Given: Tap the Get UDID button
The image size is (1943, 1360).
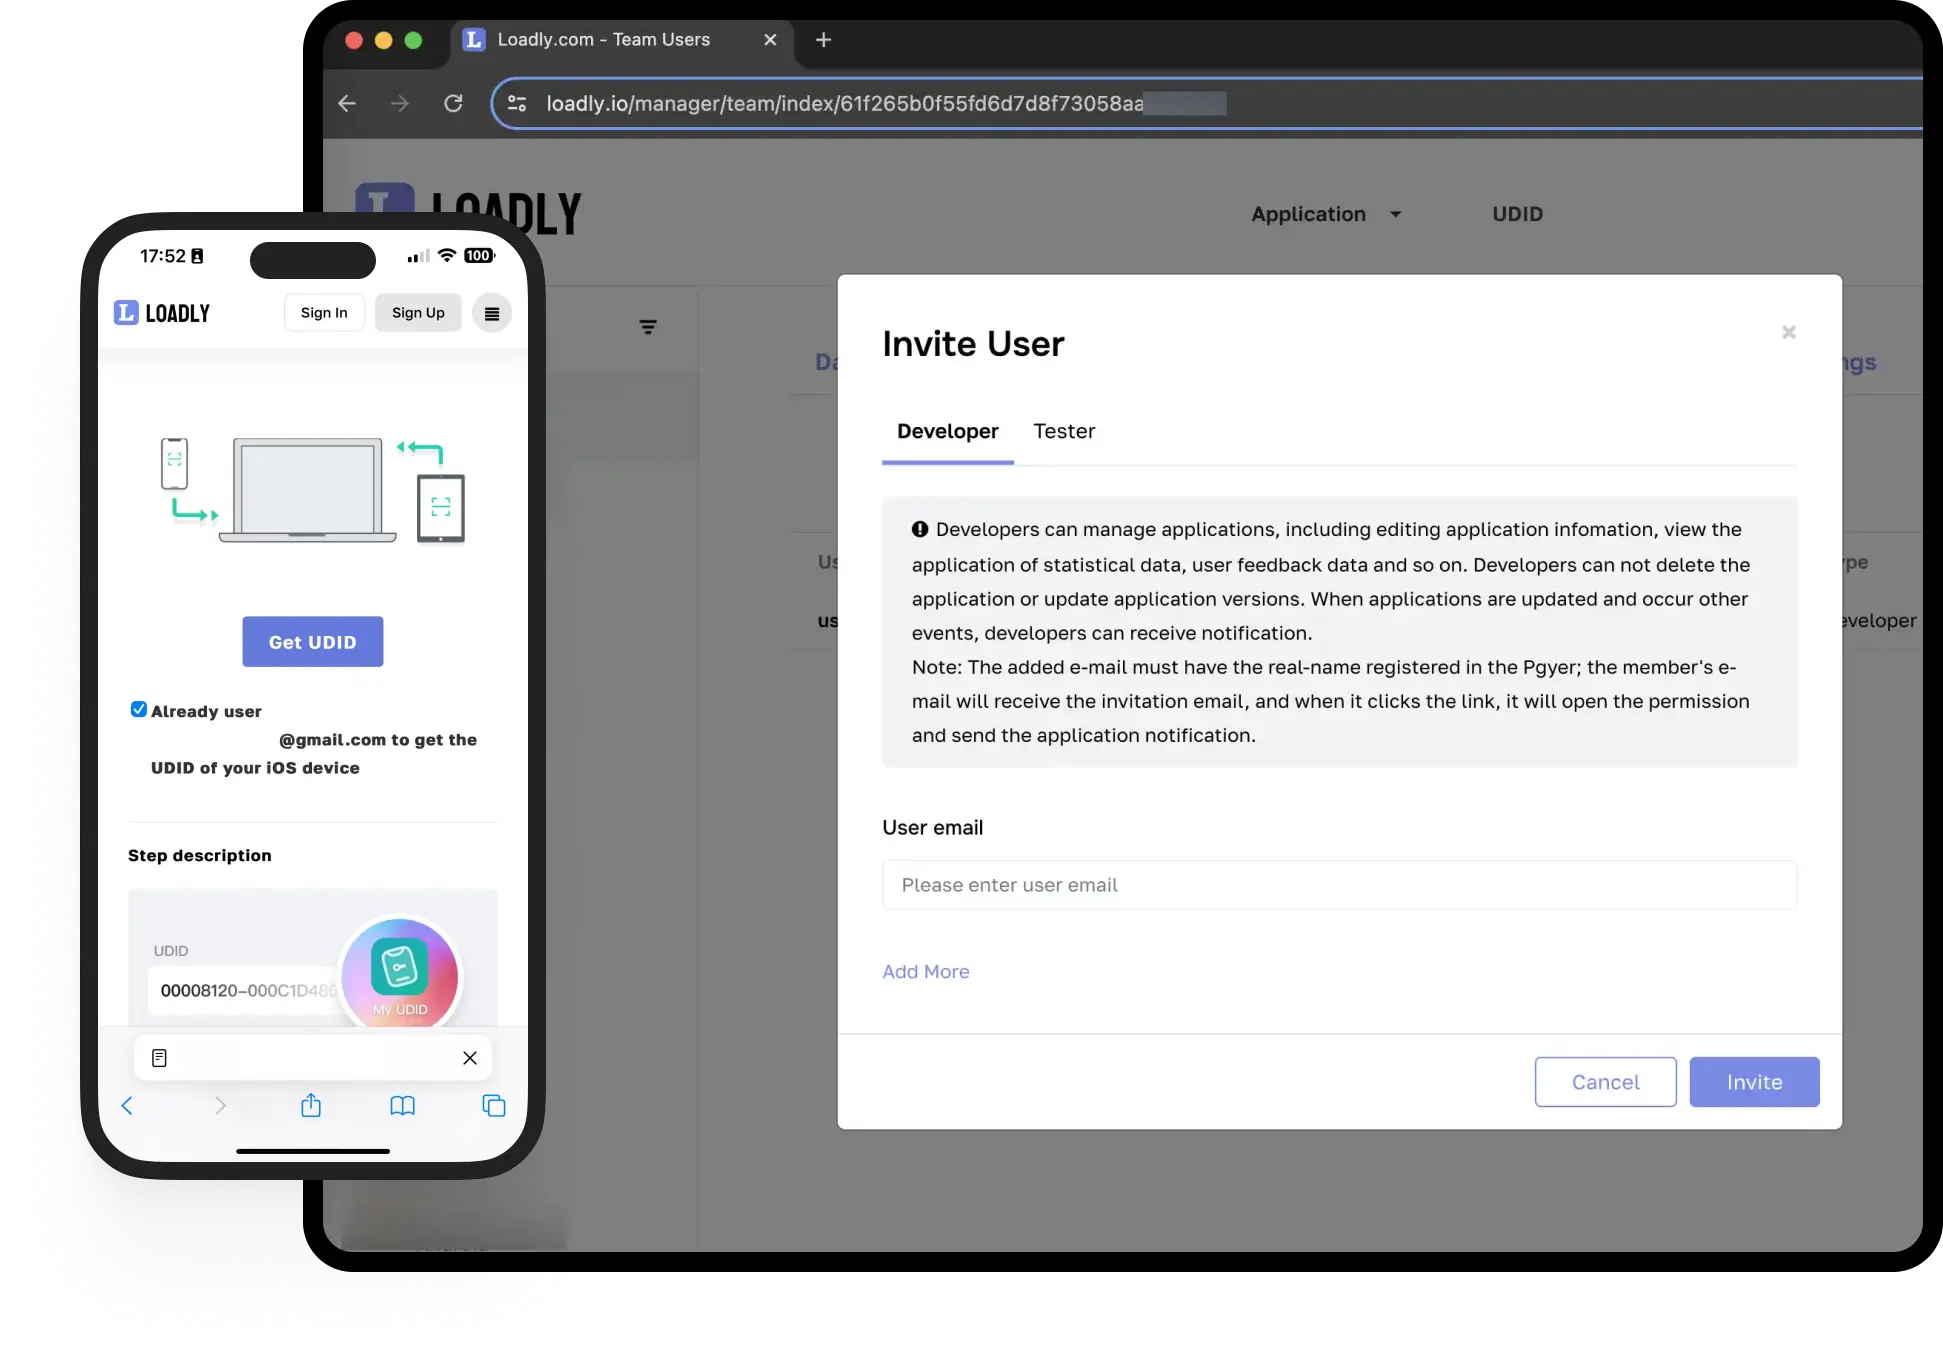Looking at the screenshot, I should pos(312,642).
